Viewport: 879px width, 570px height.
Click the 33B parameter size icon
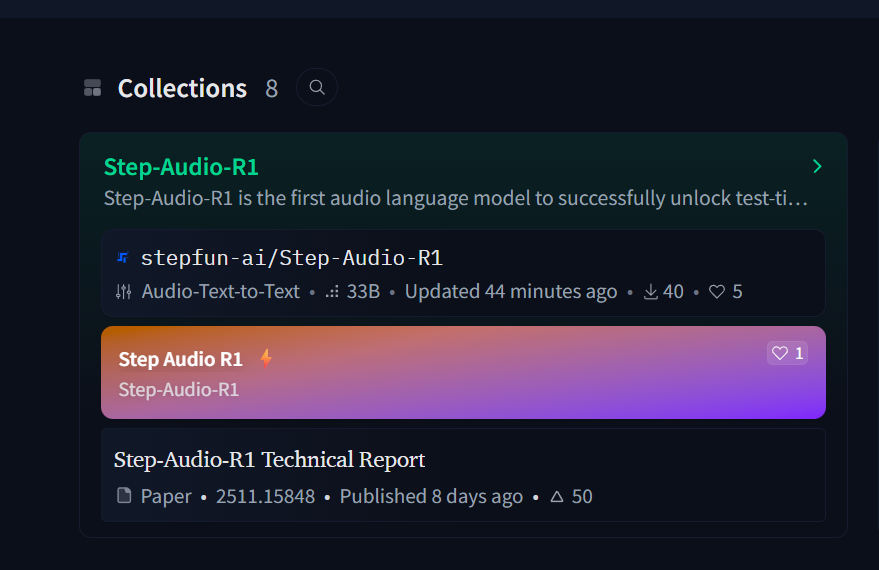pos(332,292)
